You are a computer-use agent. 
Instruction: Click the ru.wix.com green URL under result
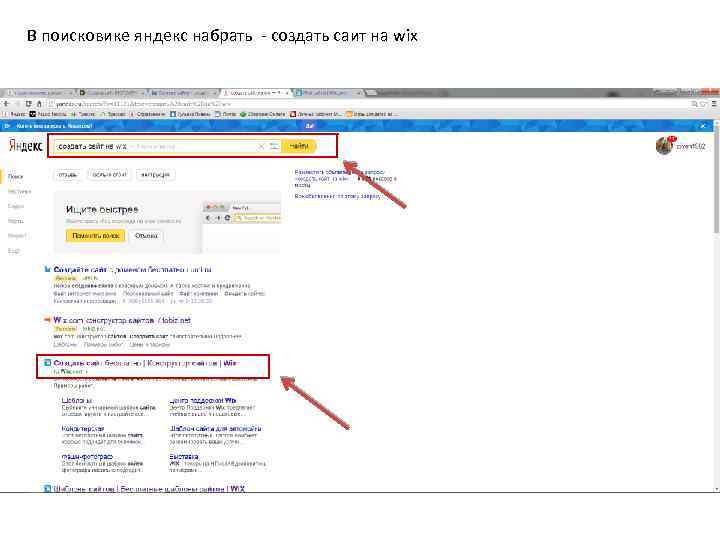[70, 371]
